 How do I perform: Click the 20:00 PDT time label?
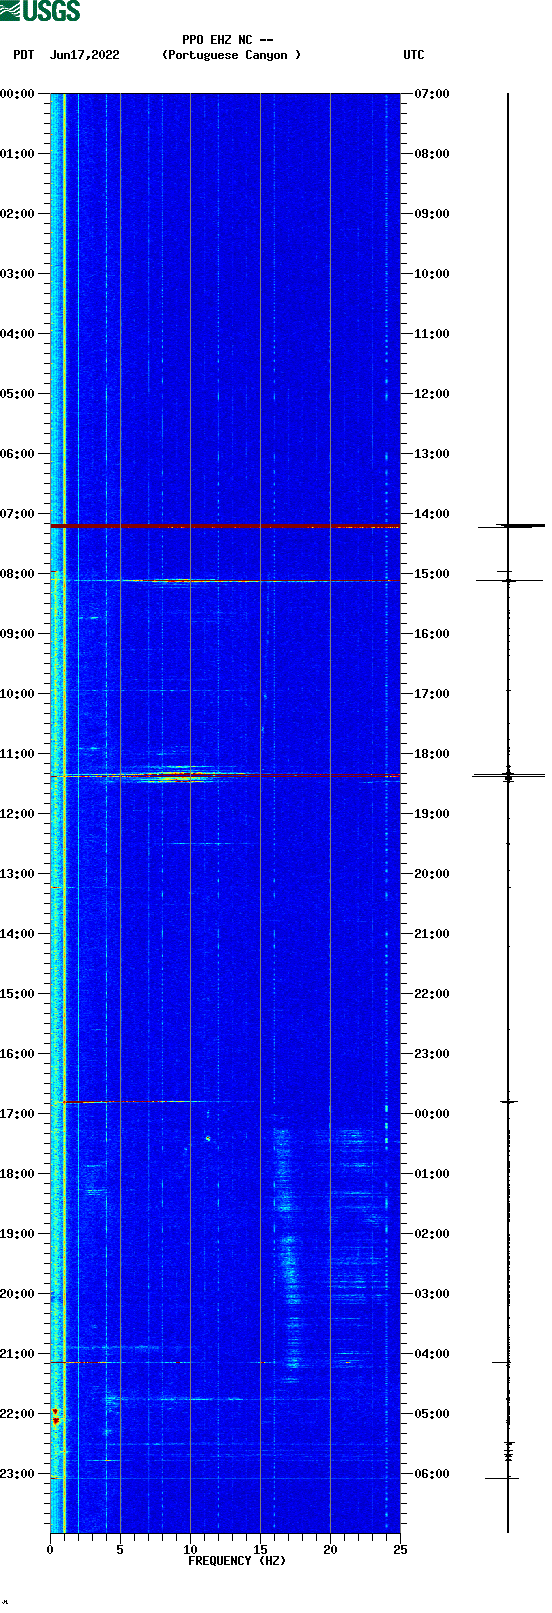18,1294
